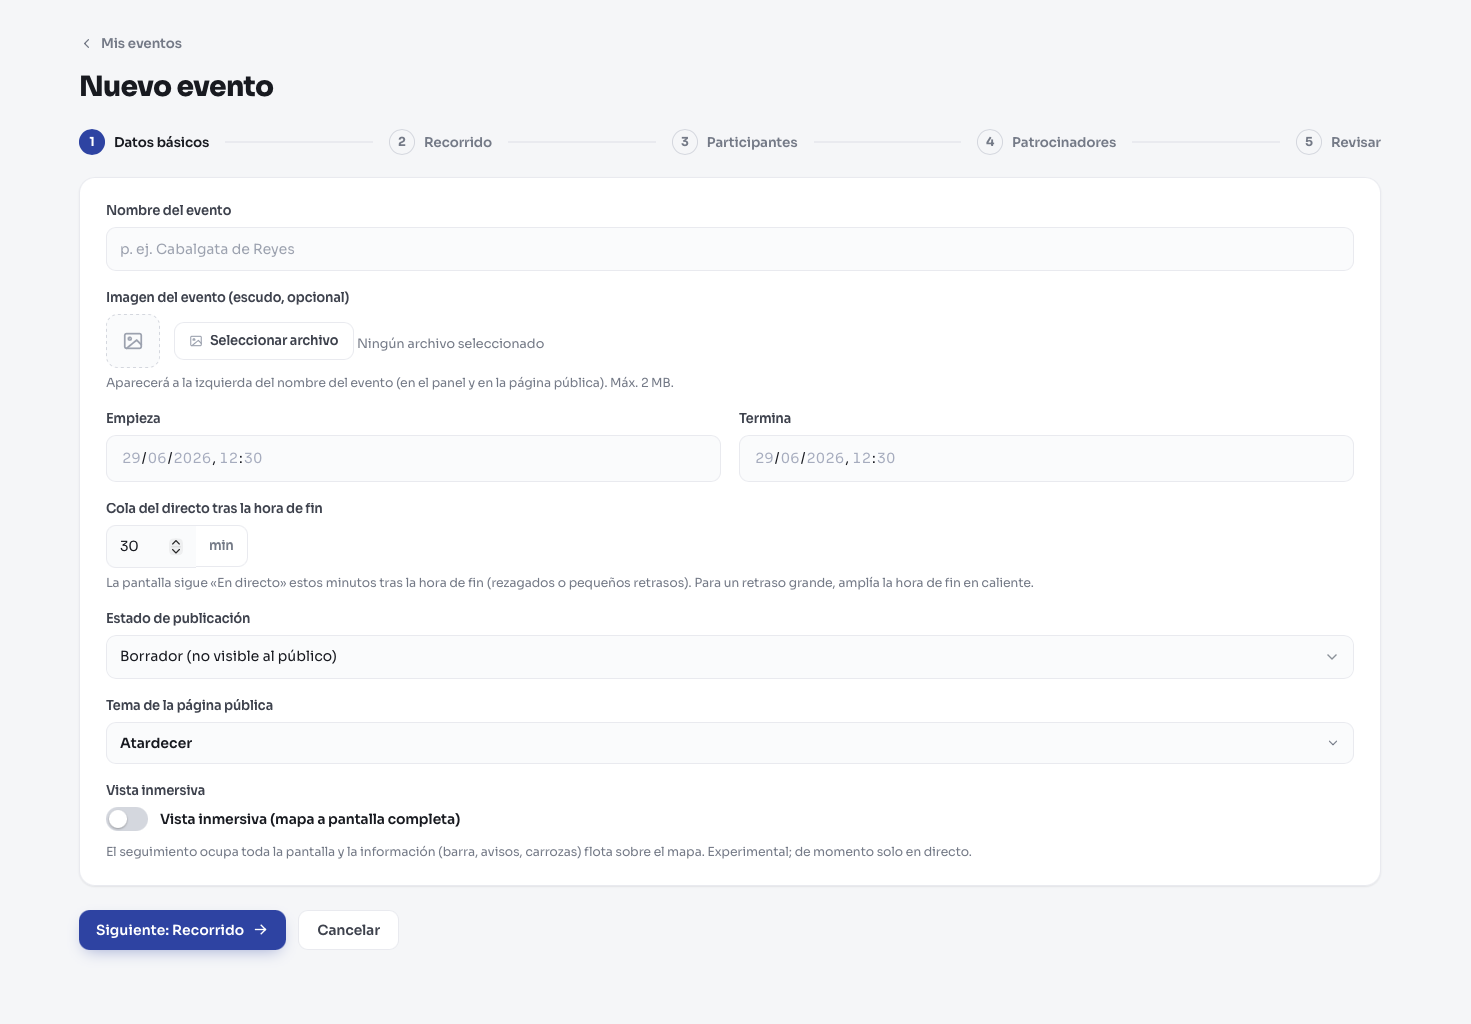The image size is (1471, 1024).
Task: Enable the Vista inmersiva toggle
Action: point(127,819)
